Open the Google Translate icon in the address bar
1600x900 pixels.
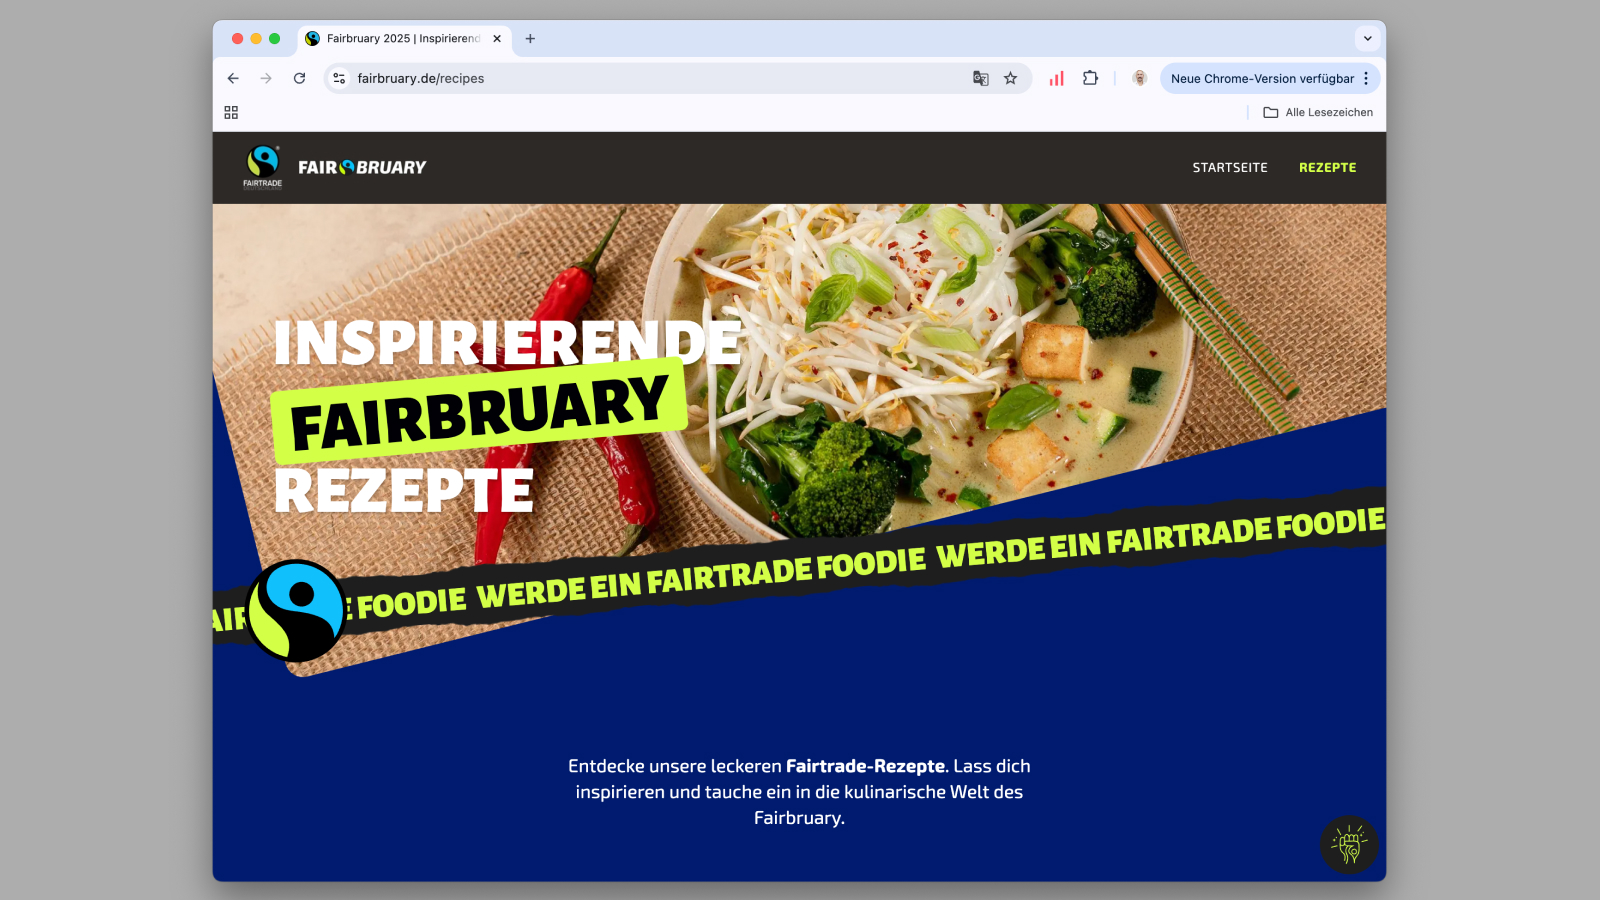[981, 78]
